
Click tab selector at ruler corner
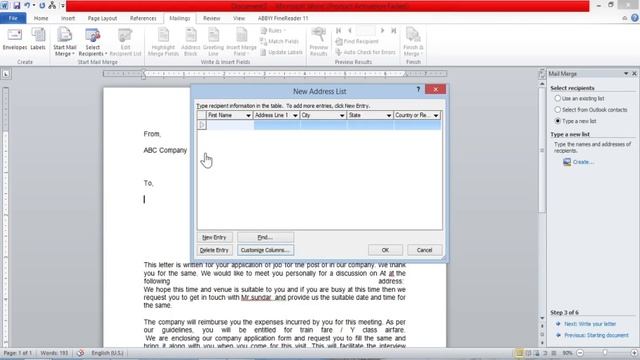coord(6,74)
